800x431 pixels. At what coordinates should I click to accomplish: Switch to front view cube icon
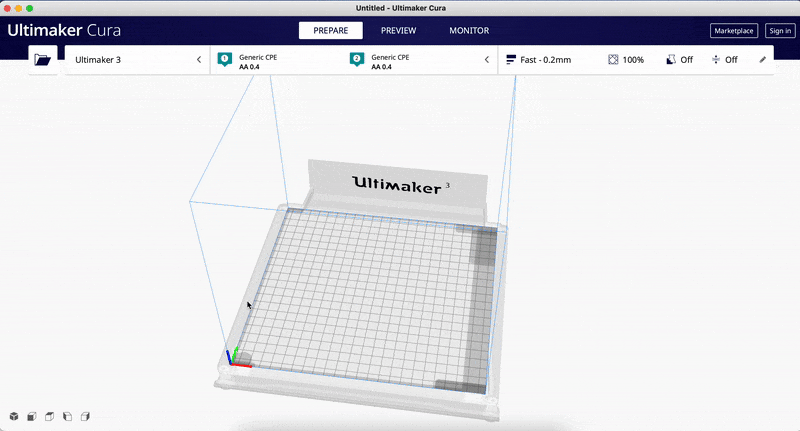tap(32, 417)
